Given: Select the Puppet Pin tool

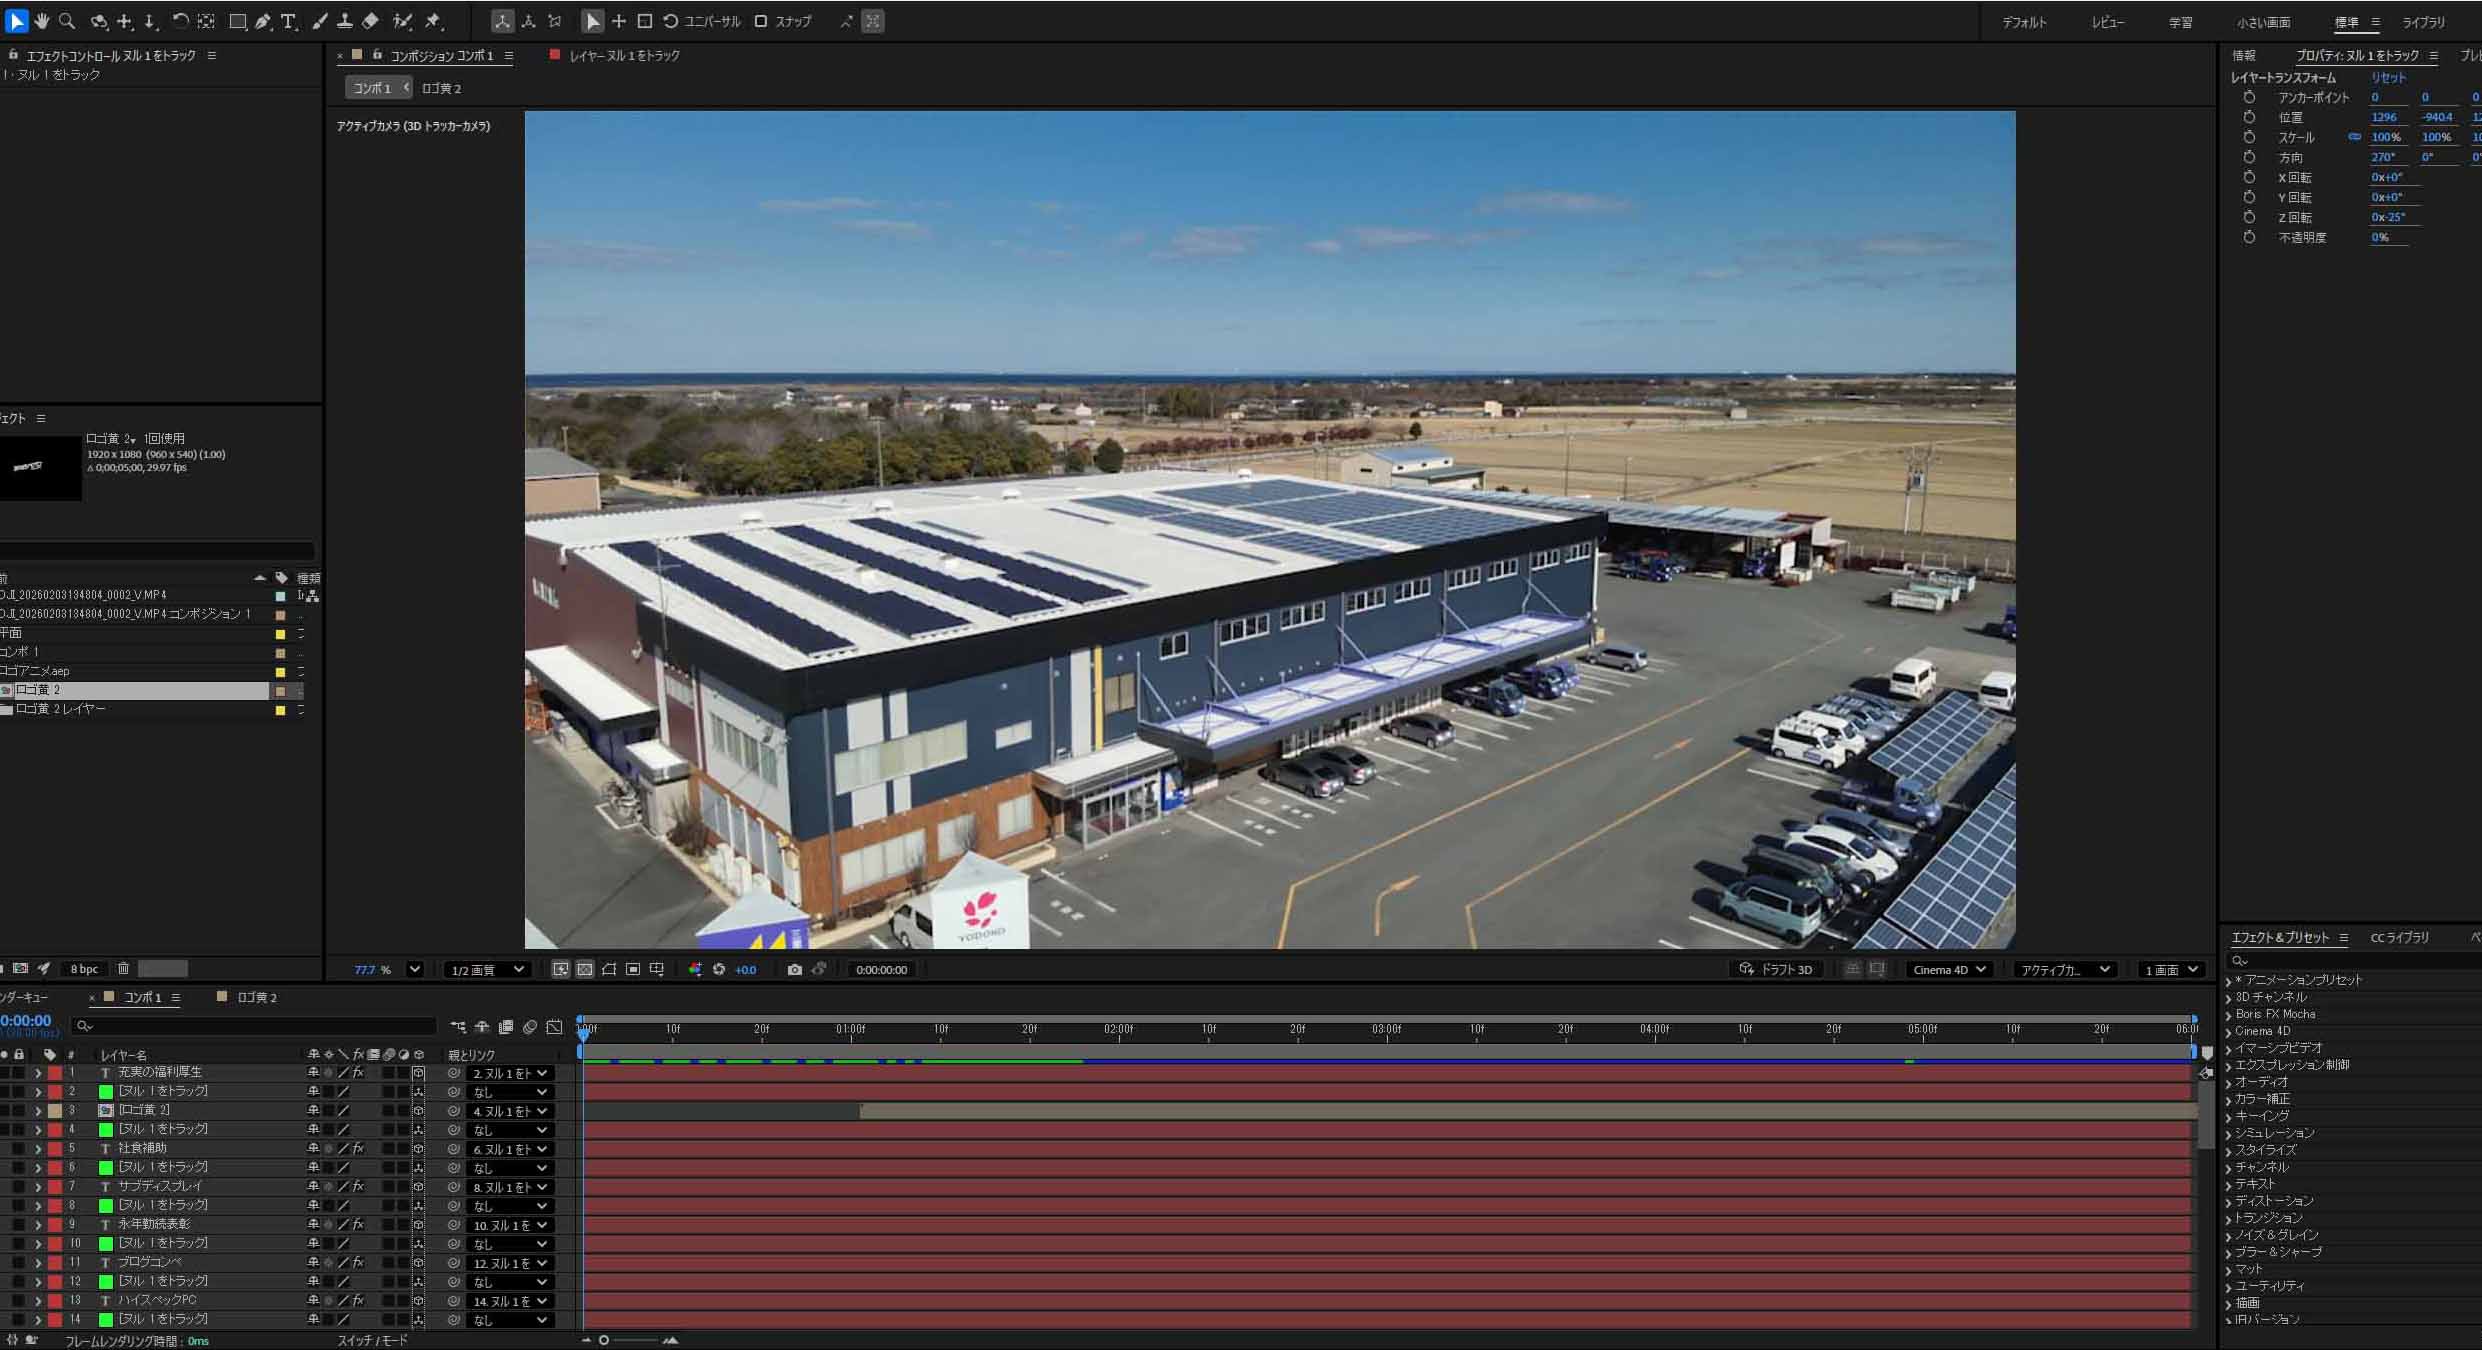Looking at the screenshot, I should pos(433,21).
